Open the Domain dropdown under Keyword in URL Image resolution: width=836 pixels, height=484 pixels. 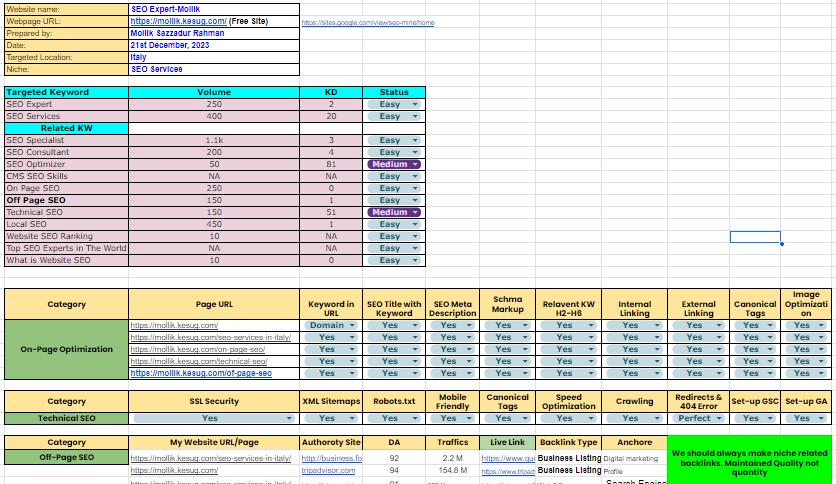331,325
